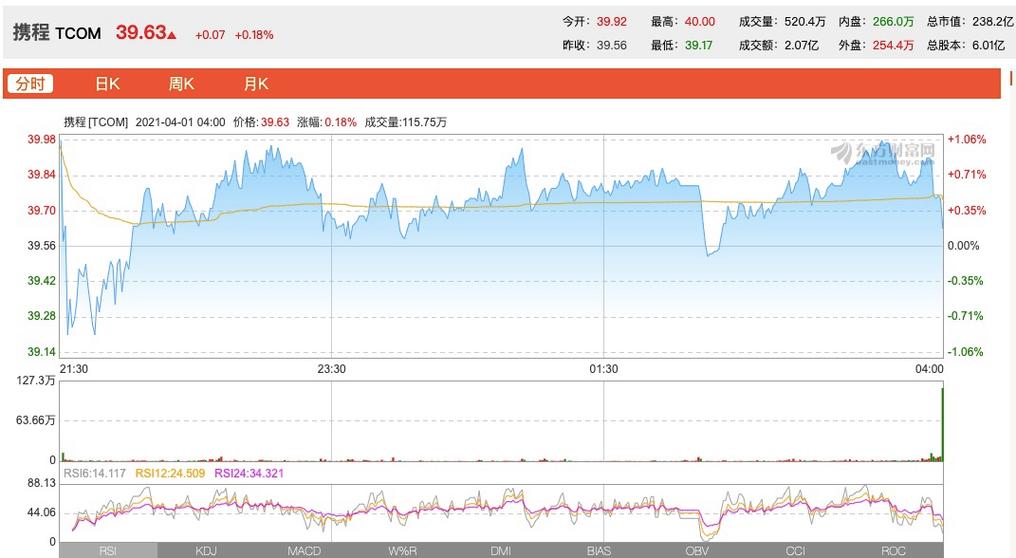Click the 外盘 254.4万 value
Image resolution: width=1016 pixels, height=558 pixels.
(x=893, y=45)
